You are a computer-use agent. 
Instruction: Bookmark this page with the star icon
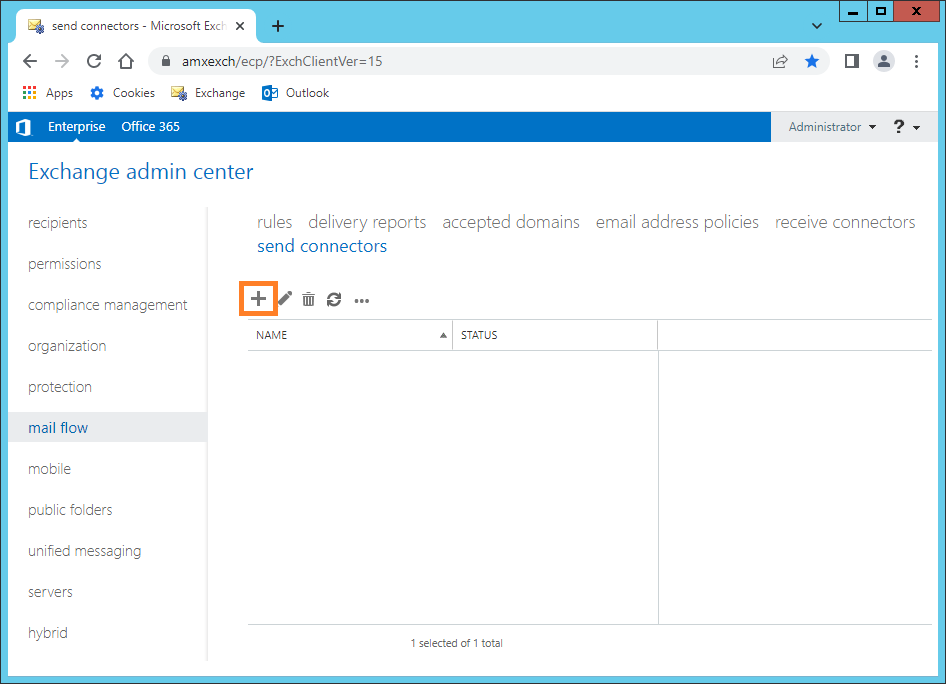[x=812, y=61]
